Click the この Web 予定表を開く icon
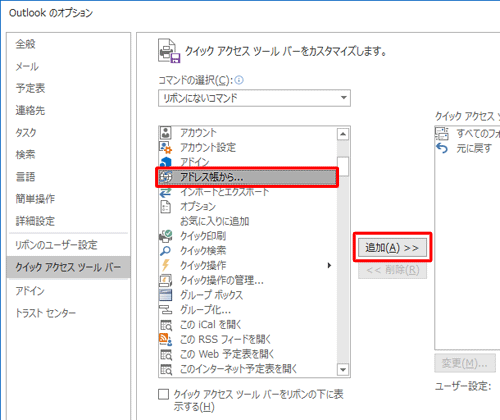The width and height of the screenshot is (500, 420). [166, 354]
